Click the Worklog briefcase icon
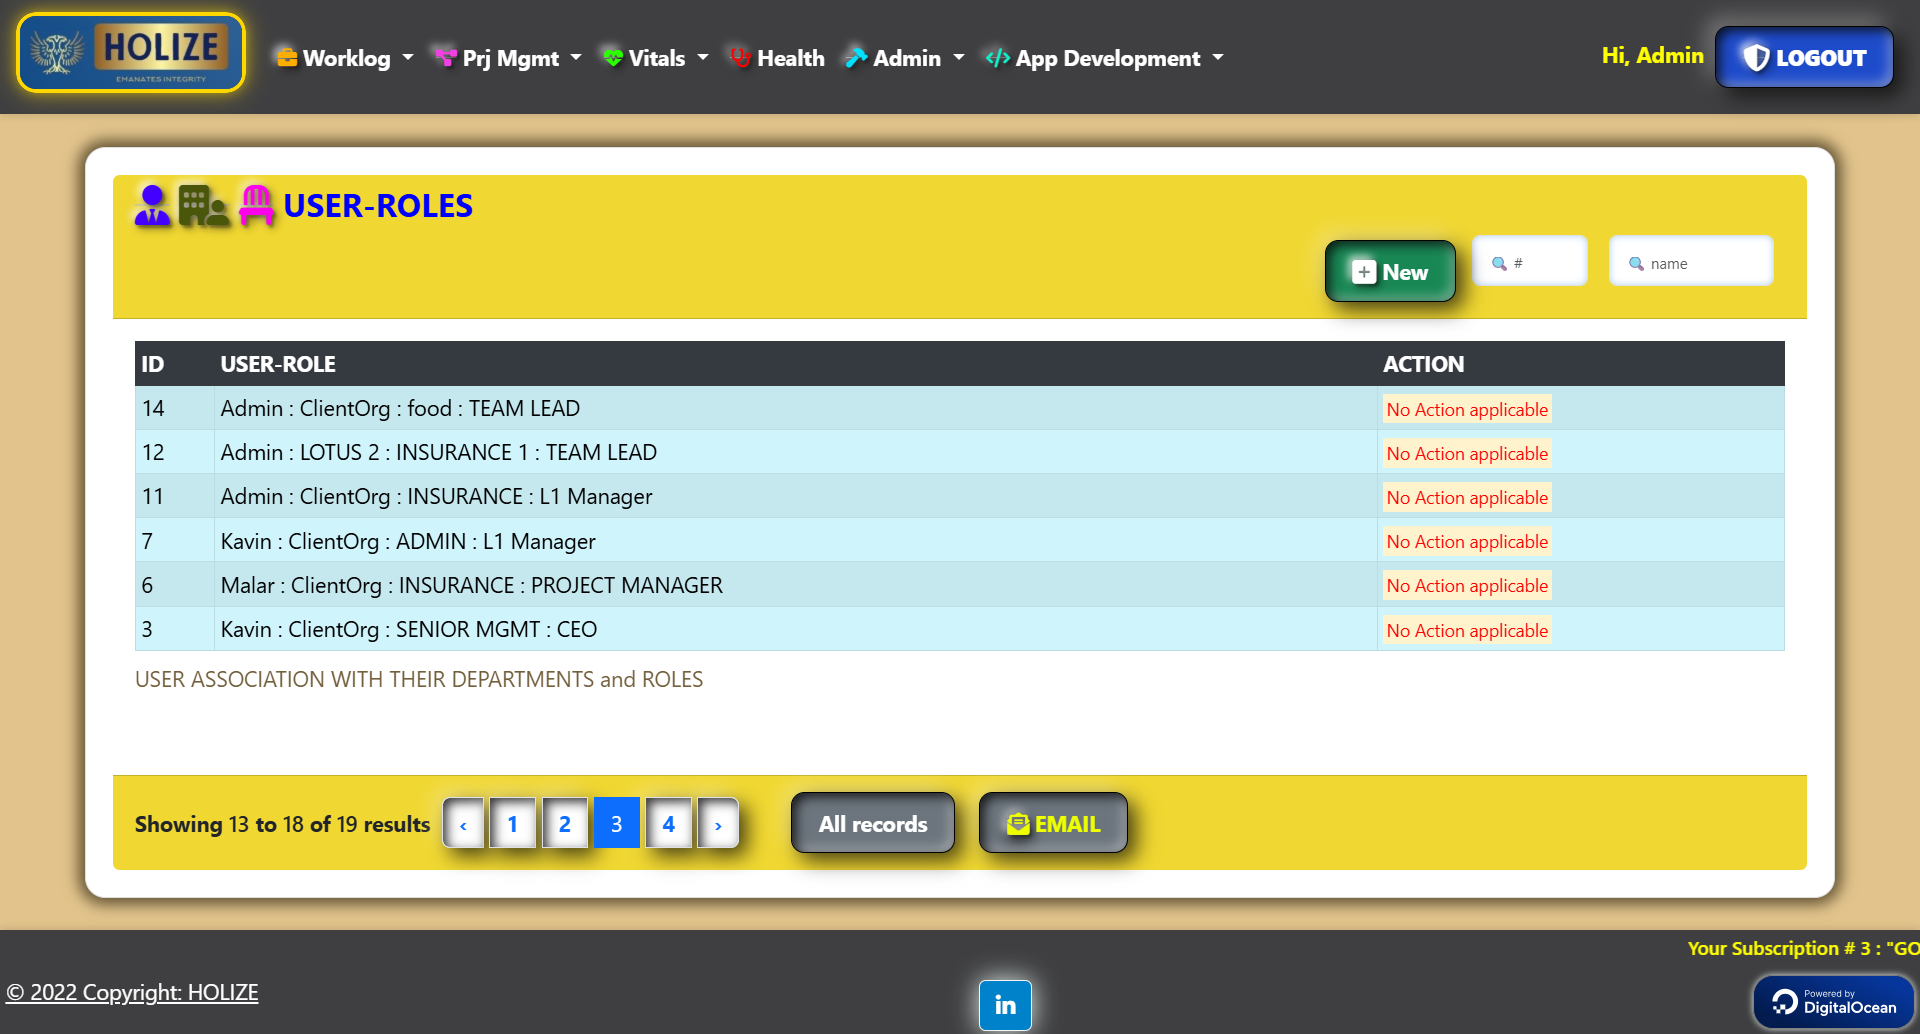This screenshot has width=1920, height=1034. [x=287, y=58]
